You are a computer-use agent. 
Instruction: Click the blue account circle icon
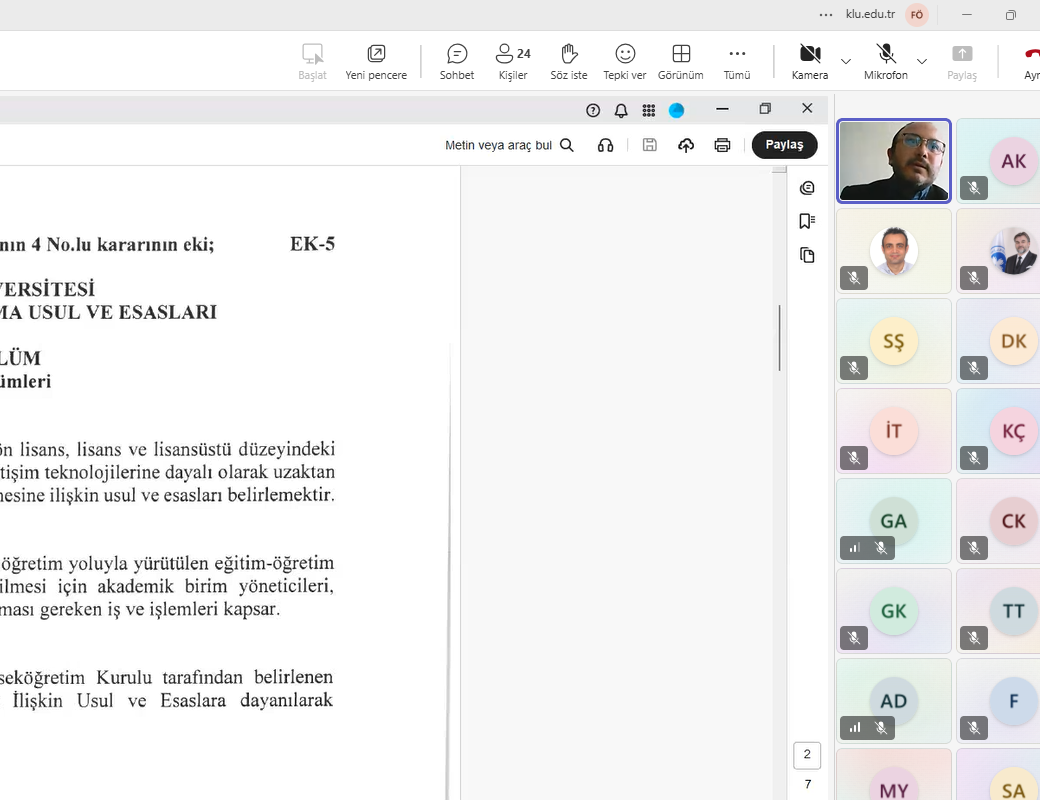tap(677, 111)
